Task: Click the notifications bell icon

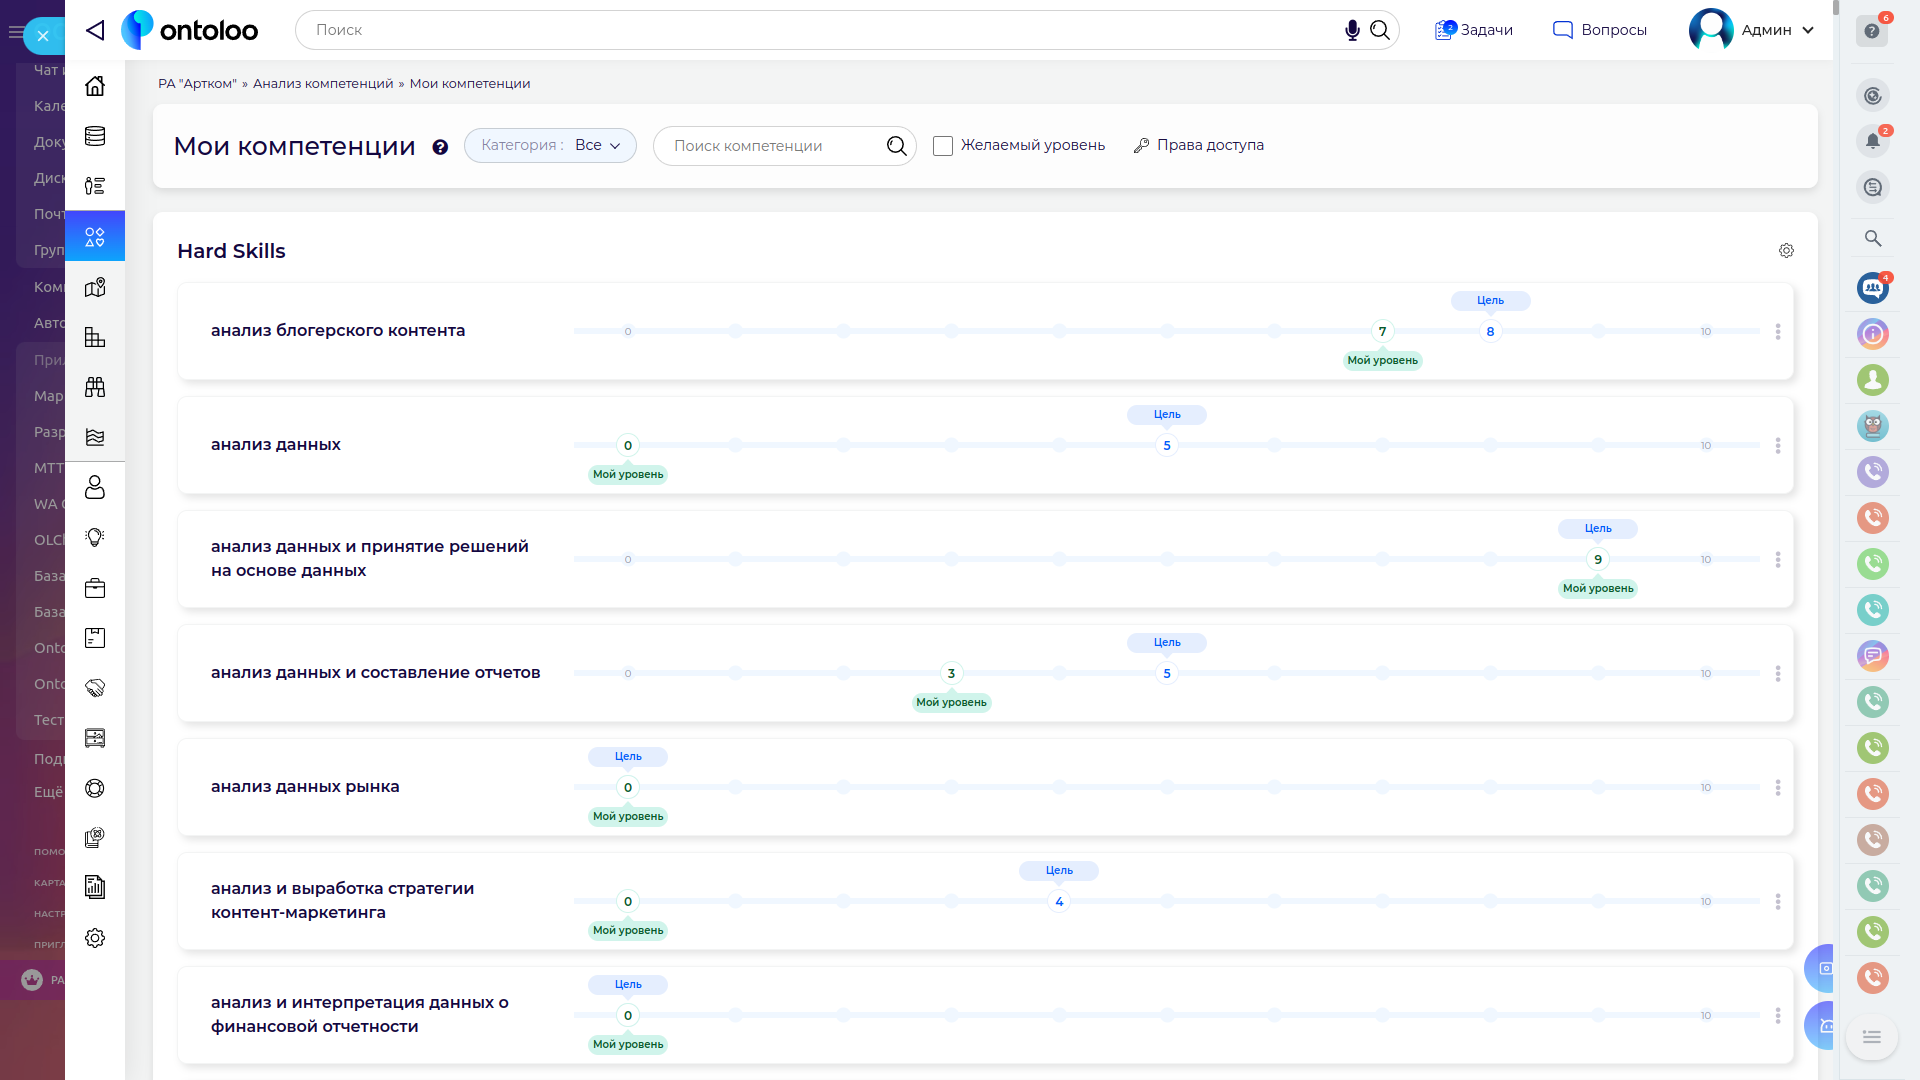Action: click(1872, 141)
